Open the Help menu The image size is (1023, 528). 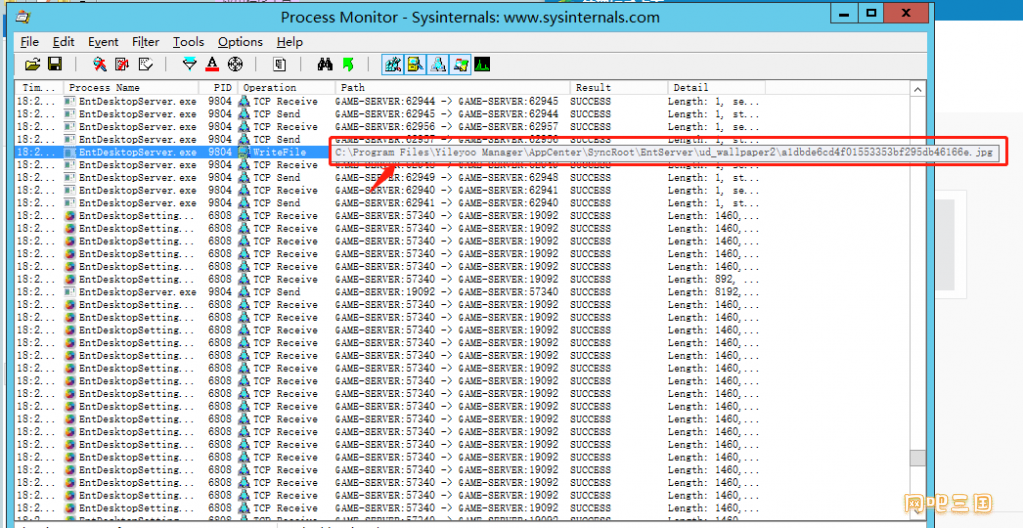pos(290,42)
